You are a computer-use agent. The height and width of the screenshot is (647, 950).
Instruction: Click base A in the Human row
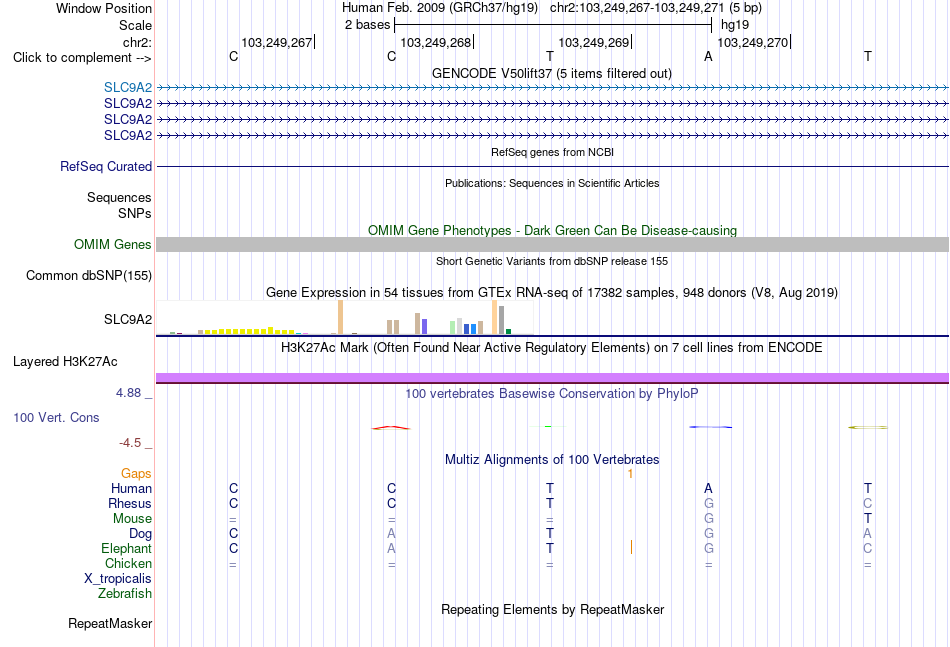(708, 488)
